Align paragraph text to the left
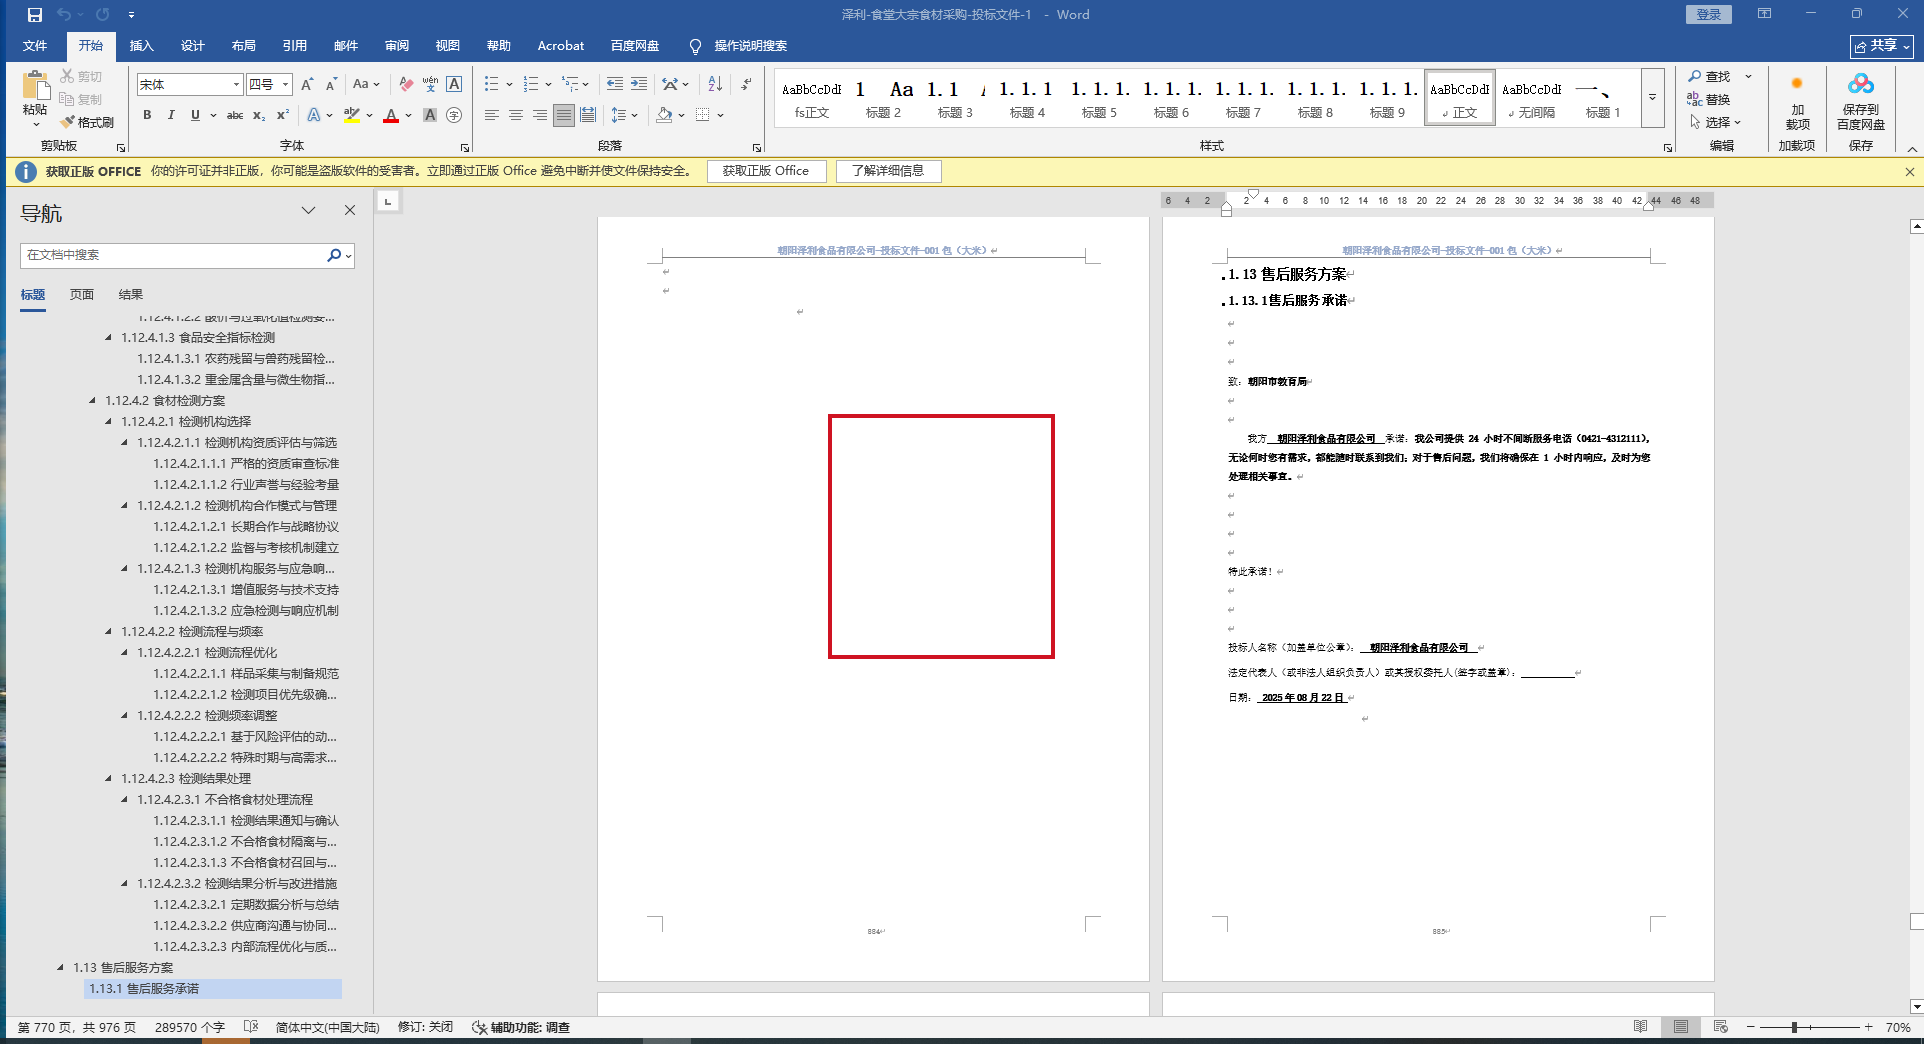Screen dimensions: 1924x1044 point(491,115)
